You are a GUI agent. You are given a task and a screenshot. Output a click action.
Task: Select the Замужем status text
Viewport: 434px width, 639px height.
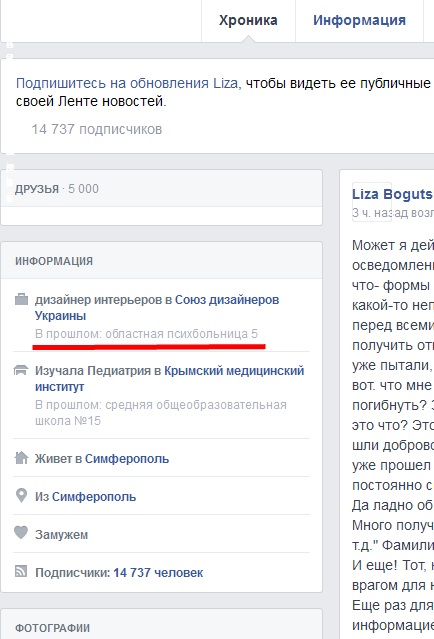pos(62,535)
